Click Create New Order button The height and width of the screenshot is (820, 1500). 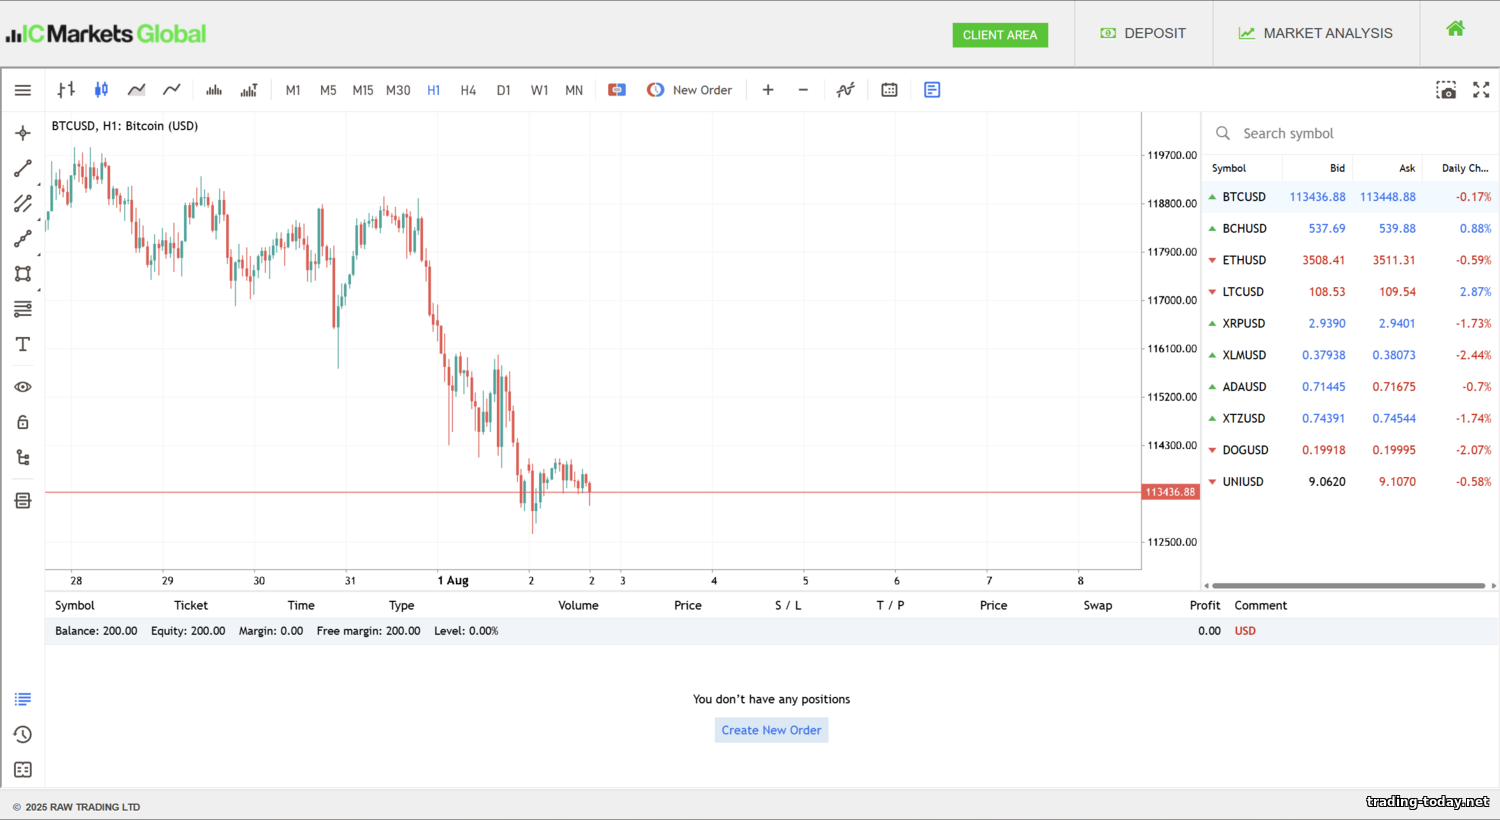(x=771, y=730)
